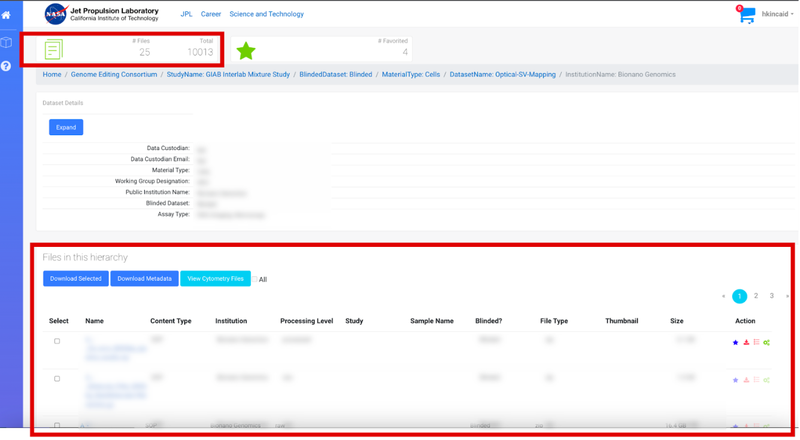Open the hkincaid user dropdown
The height and width of the screenshot is (440, 800).
click(x=777, y=14)
